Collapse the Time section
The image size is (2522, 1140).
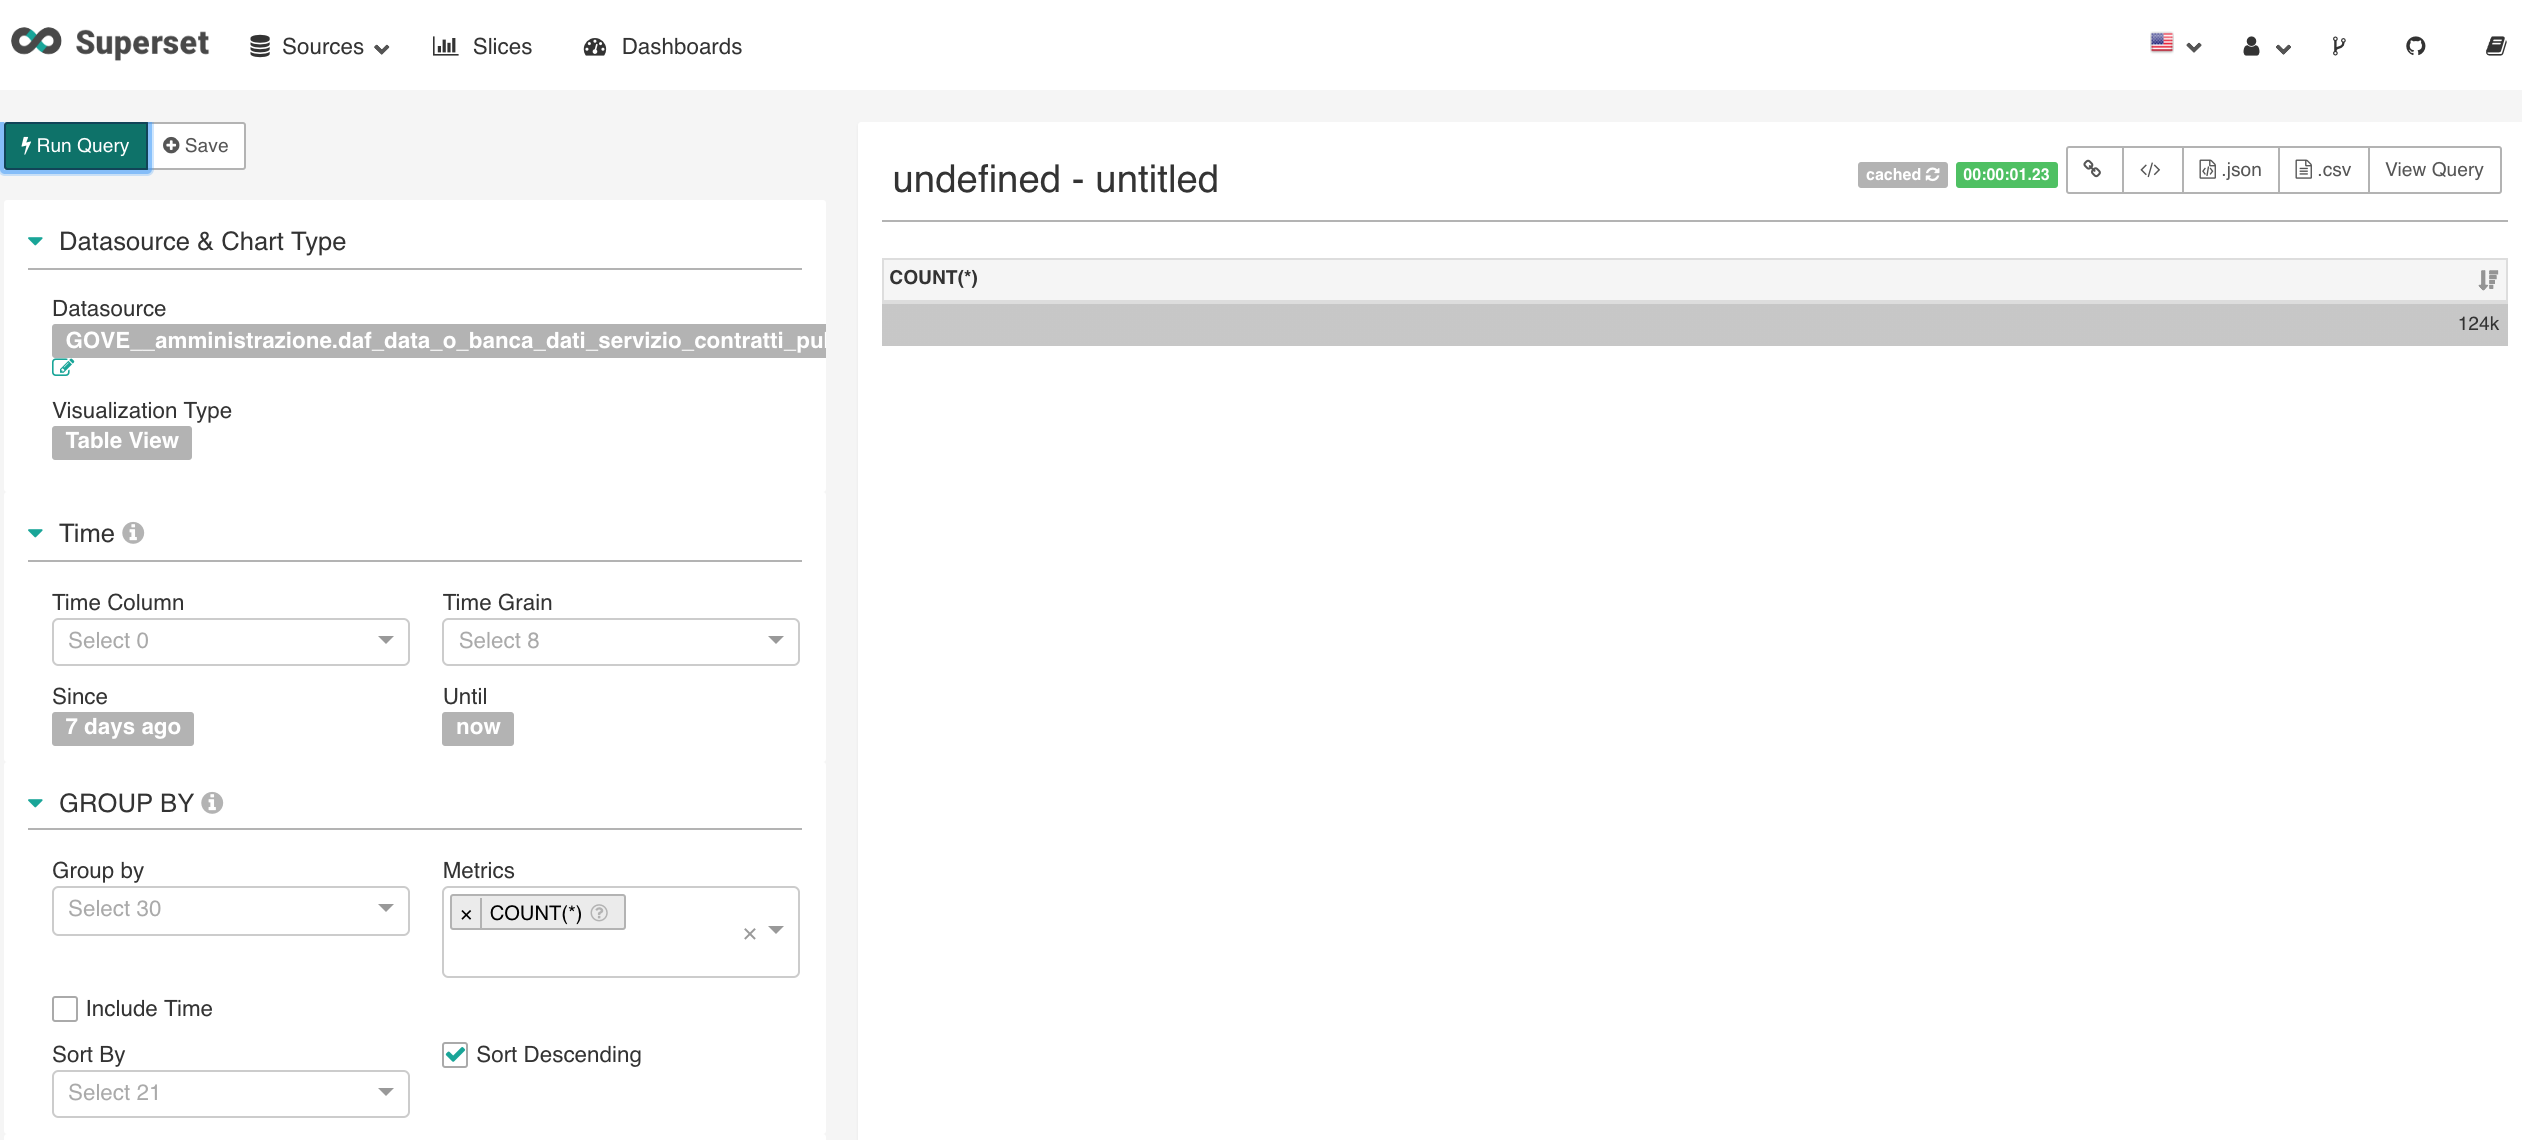[35, 533]
